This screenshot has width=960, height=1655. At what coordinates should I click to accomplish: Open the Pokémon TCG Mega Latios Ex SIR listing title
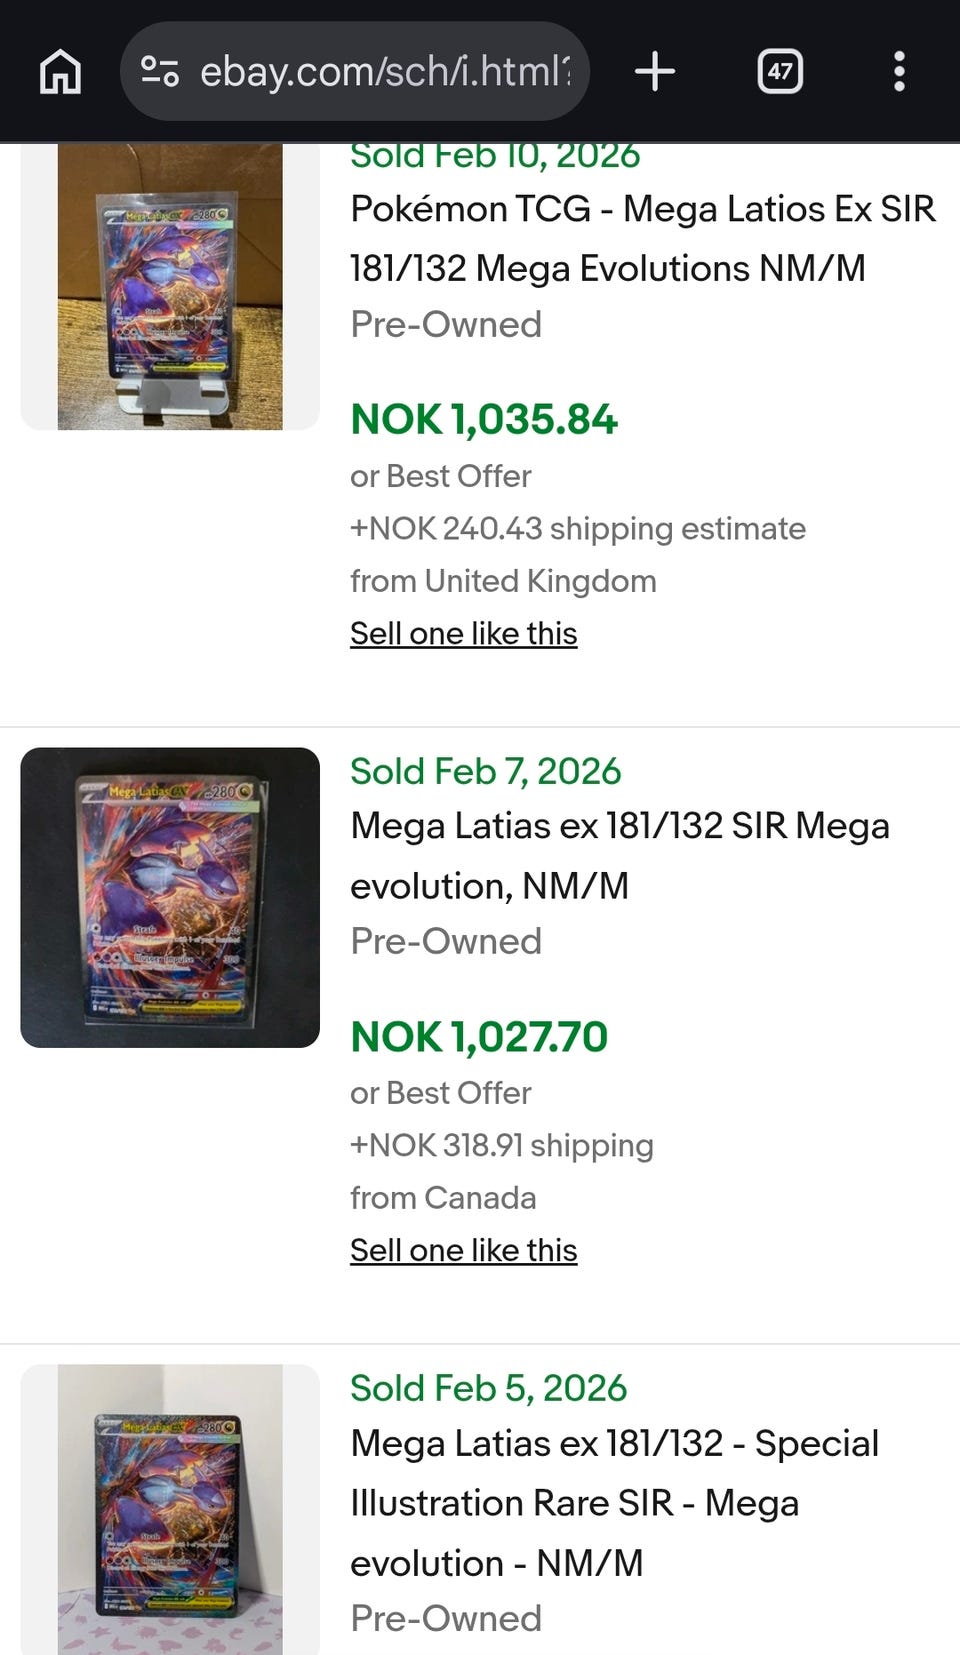(643, 239)
